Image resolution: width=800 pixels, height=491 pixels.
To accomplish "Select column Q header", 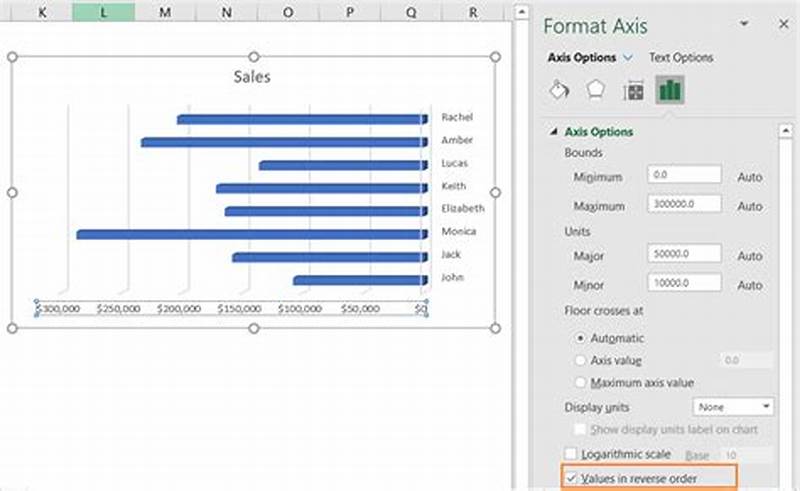I will tap(411, 12).
